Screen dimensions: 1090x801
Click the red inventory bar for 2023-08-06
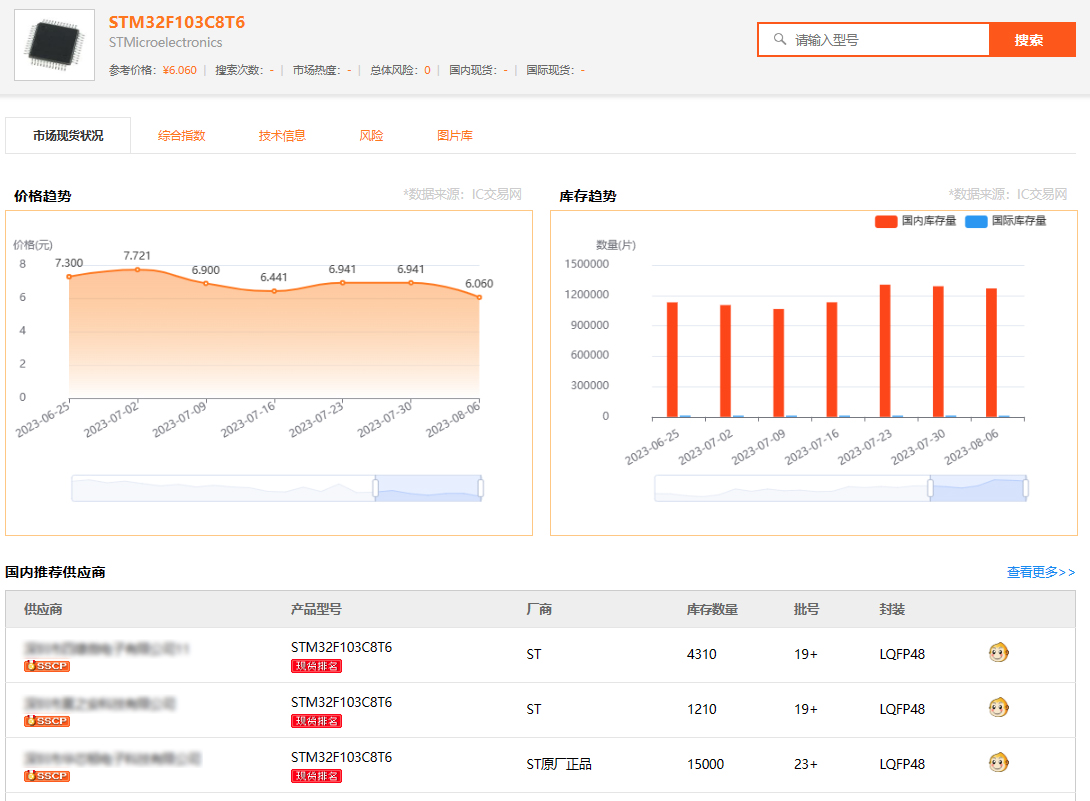point(991,353)
